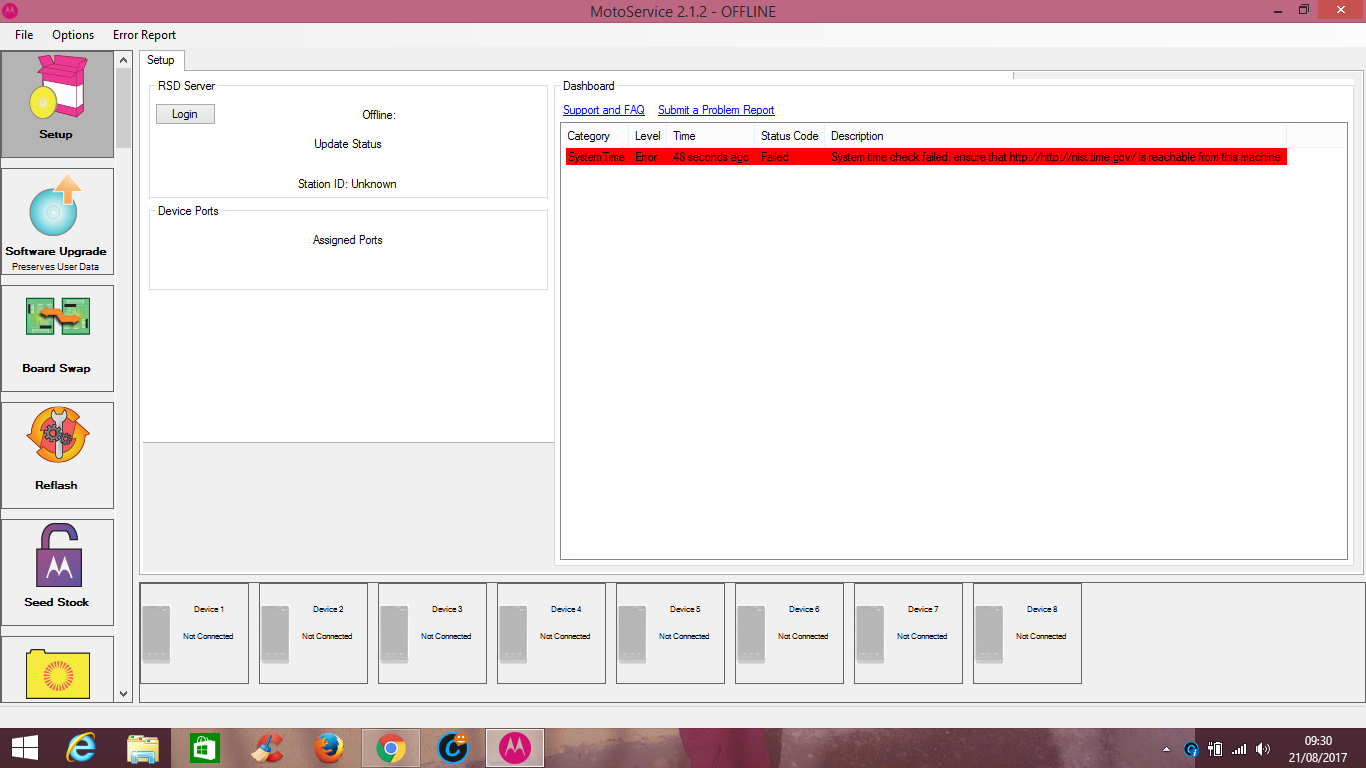Click the MotoService taskbar icon
Viewport: 1366px width, 768px height.
pyautogui.click(x=515, y=748)
